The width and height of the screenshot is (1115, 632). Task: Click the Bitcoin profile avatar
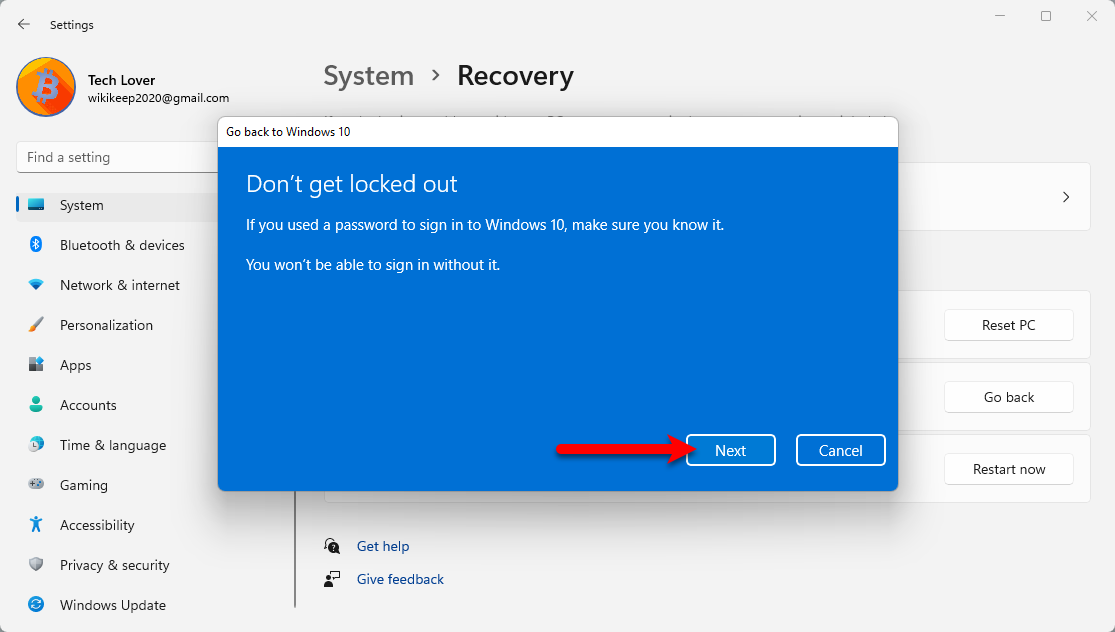(x=46, y=87)
